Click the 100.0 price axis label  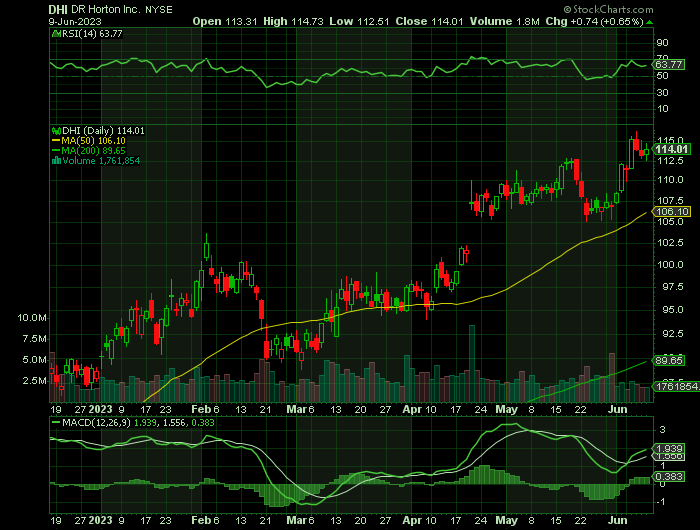[x=671, y=265]
